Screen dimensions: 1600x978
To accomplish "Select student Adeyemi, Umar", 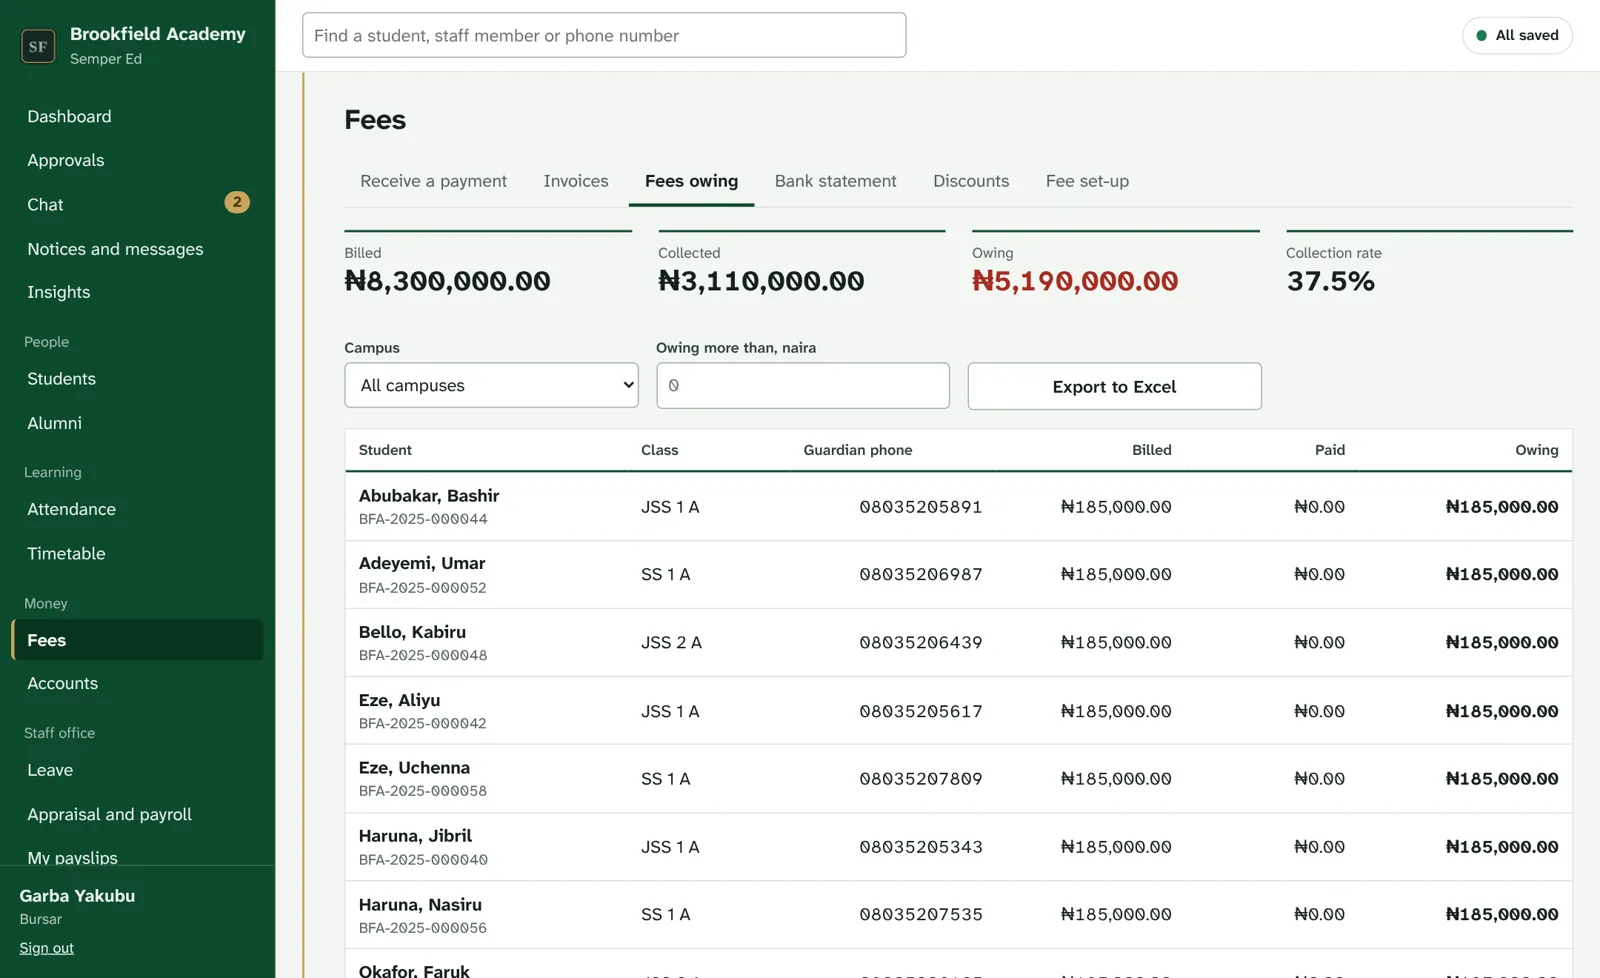I will pyautogui.click(x=422, y=563).
